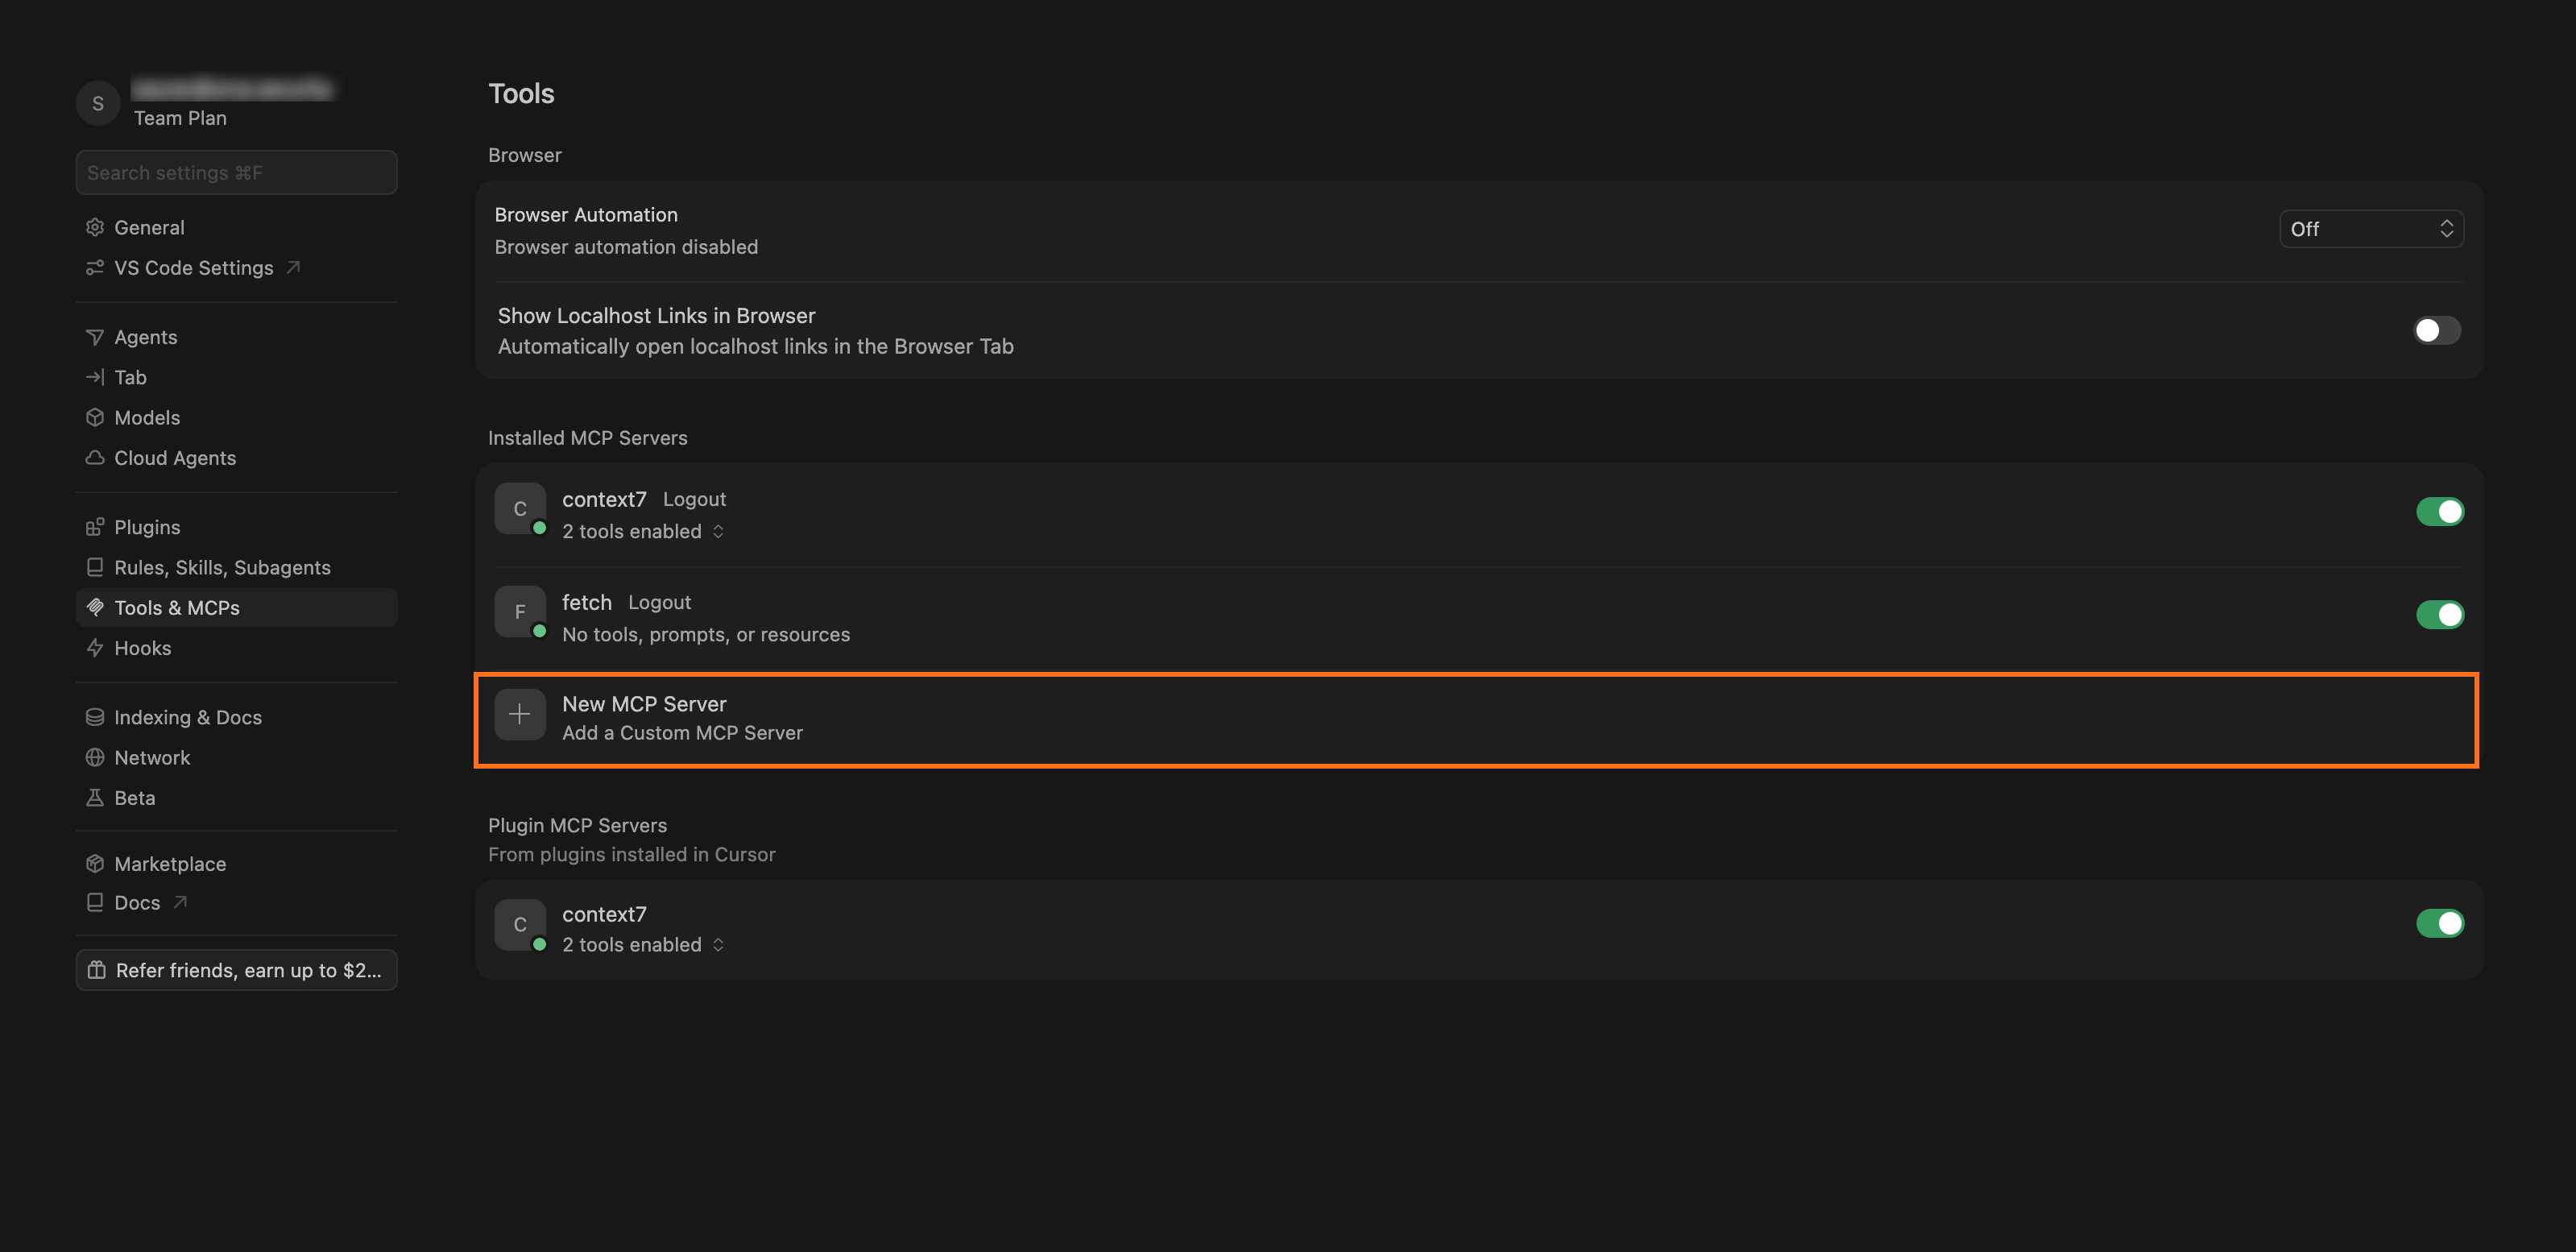Click the plus icon for New MCP Server
The width and height of the screenshot is (2576, 1252).
pyautogui.click(x=520, y=714)
